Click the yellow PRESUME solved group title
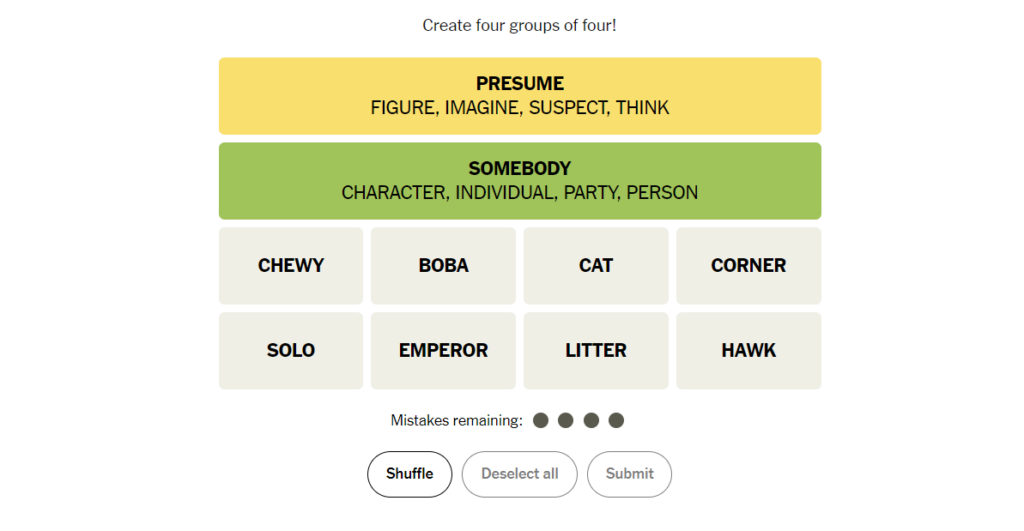Screen dimensions: 1024x531 [520, 84]
